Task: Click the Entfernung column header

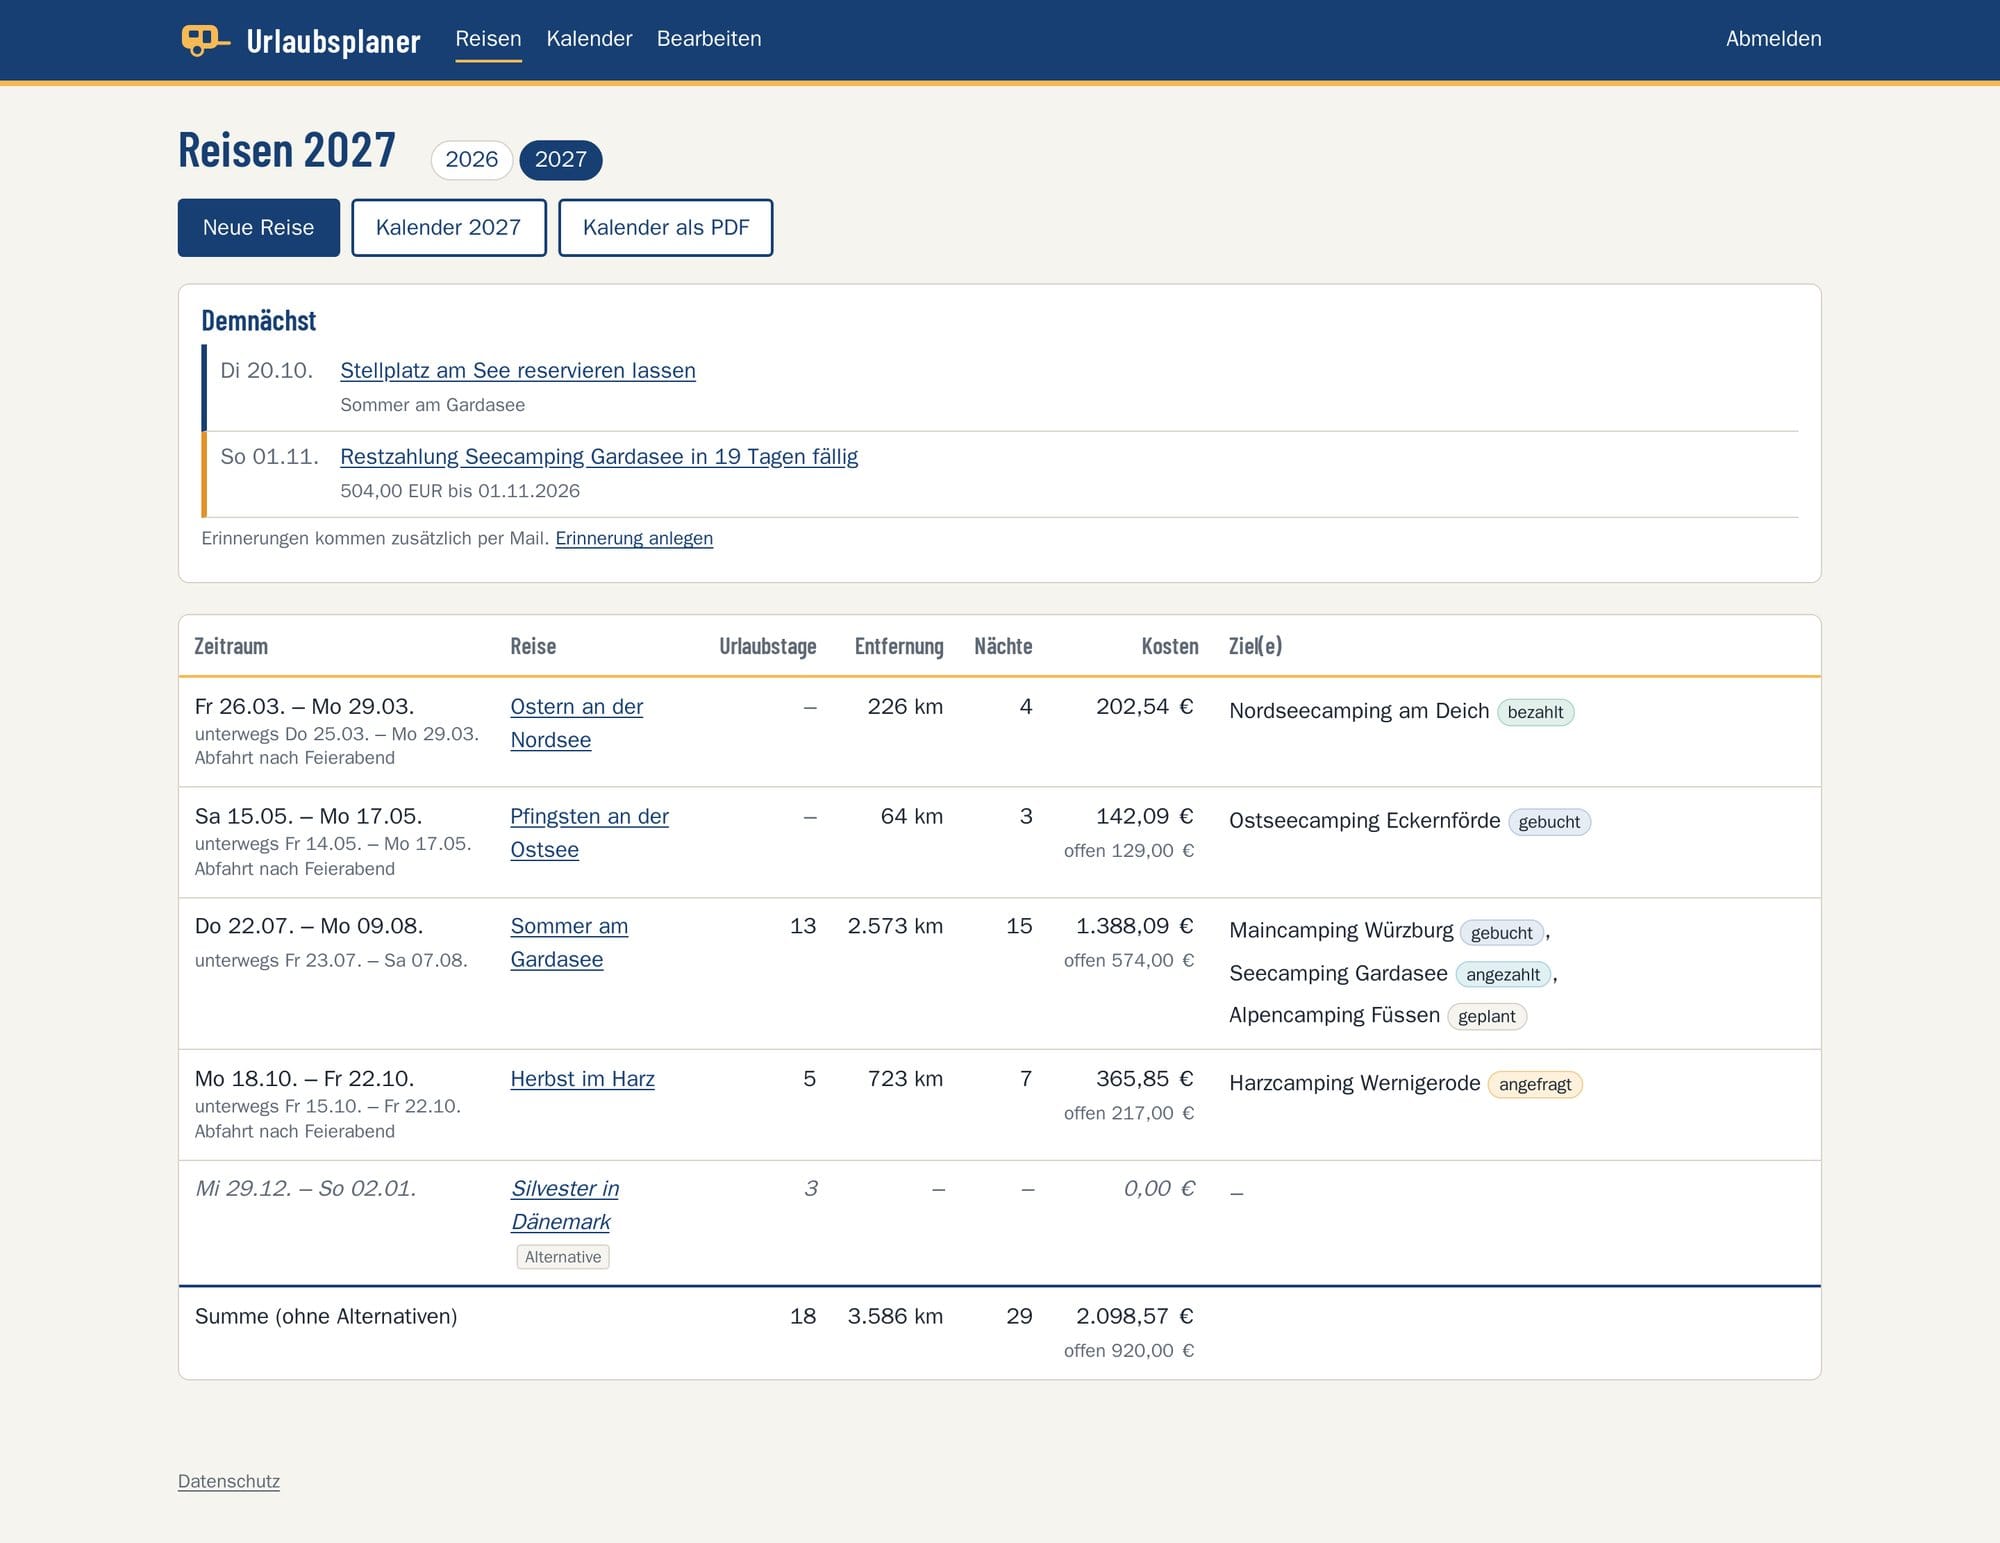Action: coord(899,646)
